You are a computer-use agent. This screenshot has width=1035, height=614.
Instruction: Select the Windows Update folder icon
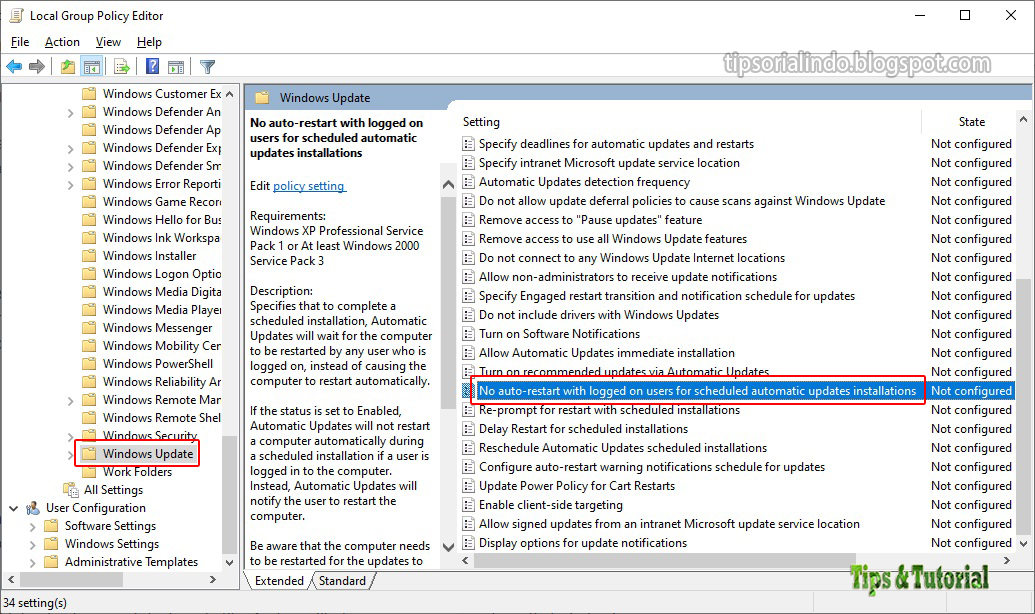(89, 453)
